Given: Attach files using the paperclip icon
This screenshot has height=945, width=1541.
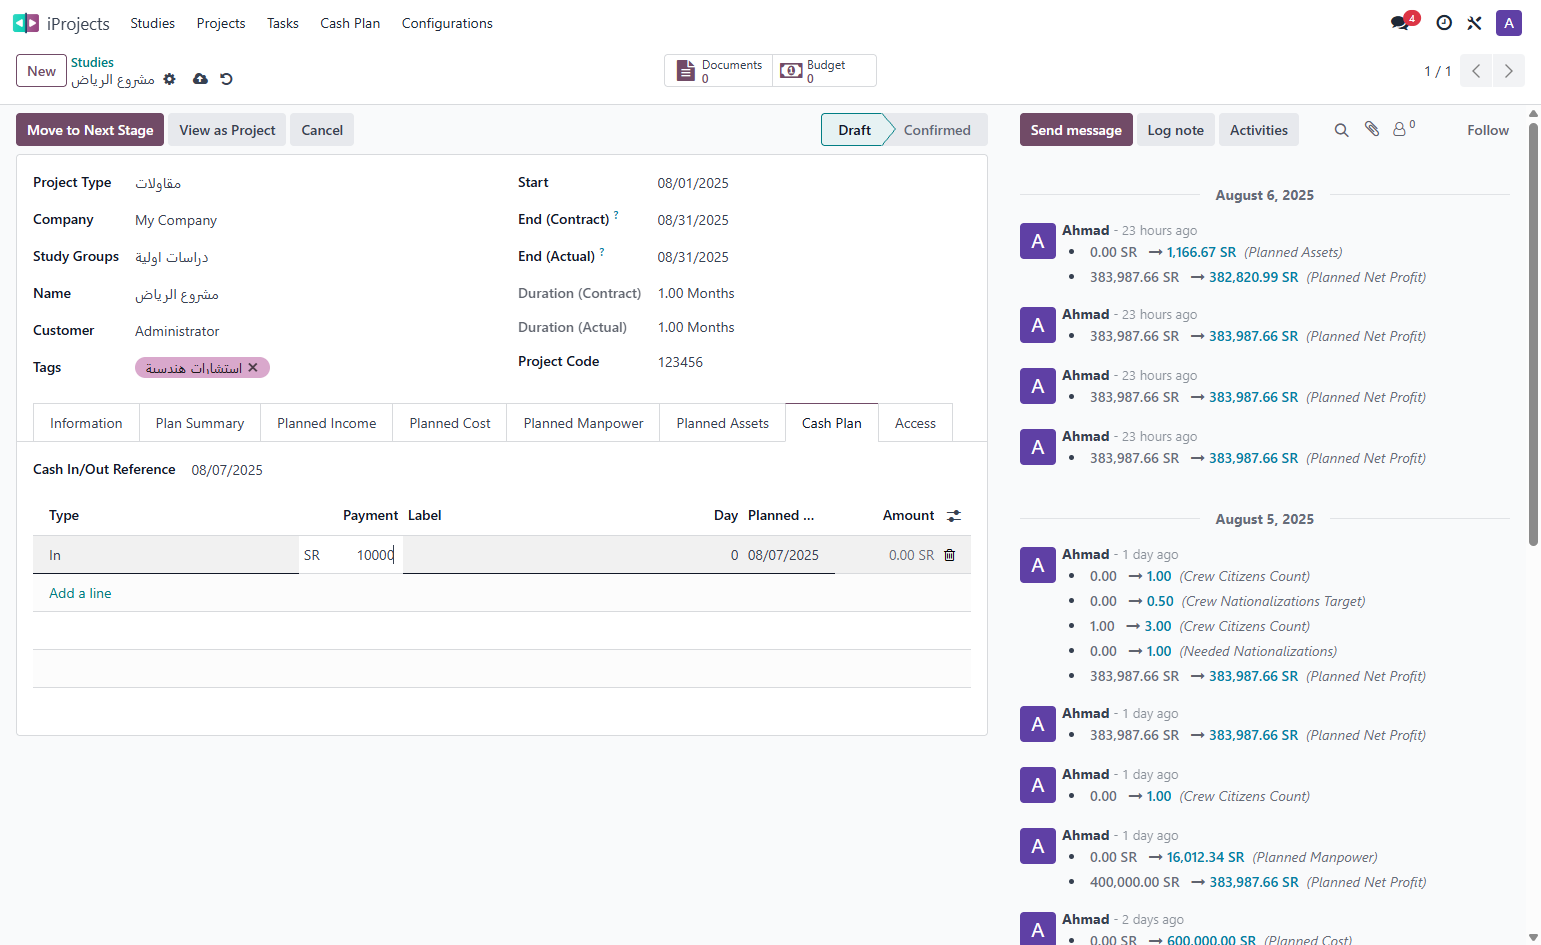Looking at the screenshot, I should 1372,130.
